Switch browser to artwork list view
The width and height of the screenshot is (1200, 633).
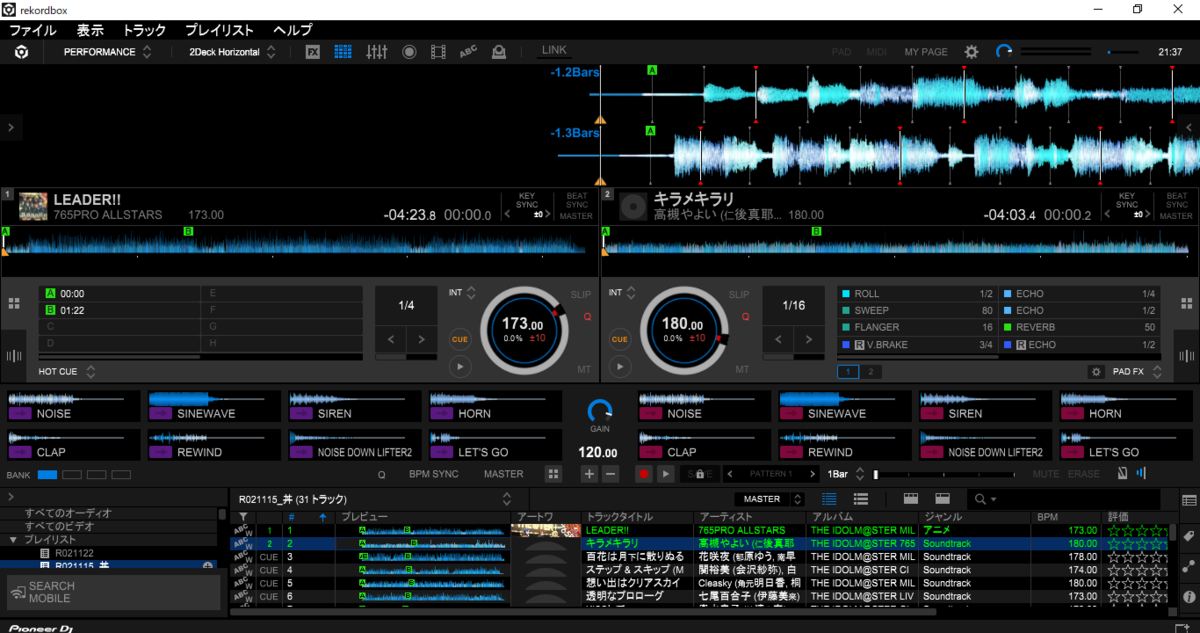(860, 498)
